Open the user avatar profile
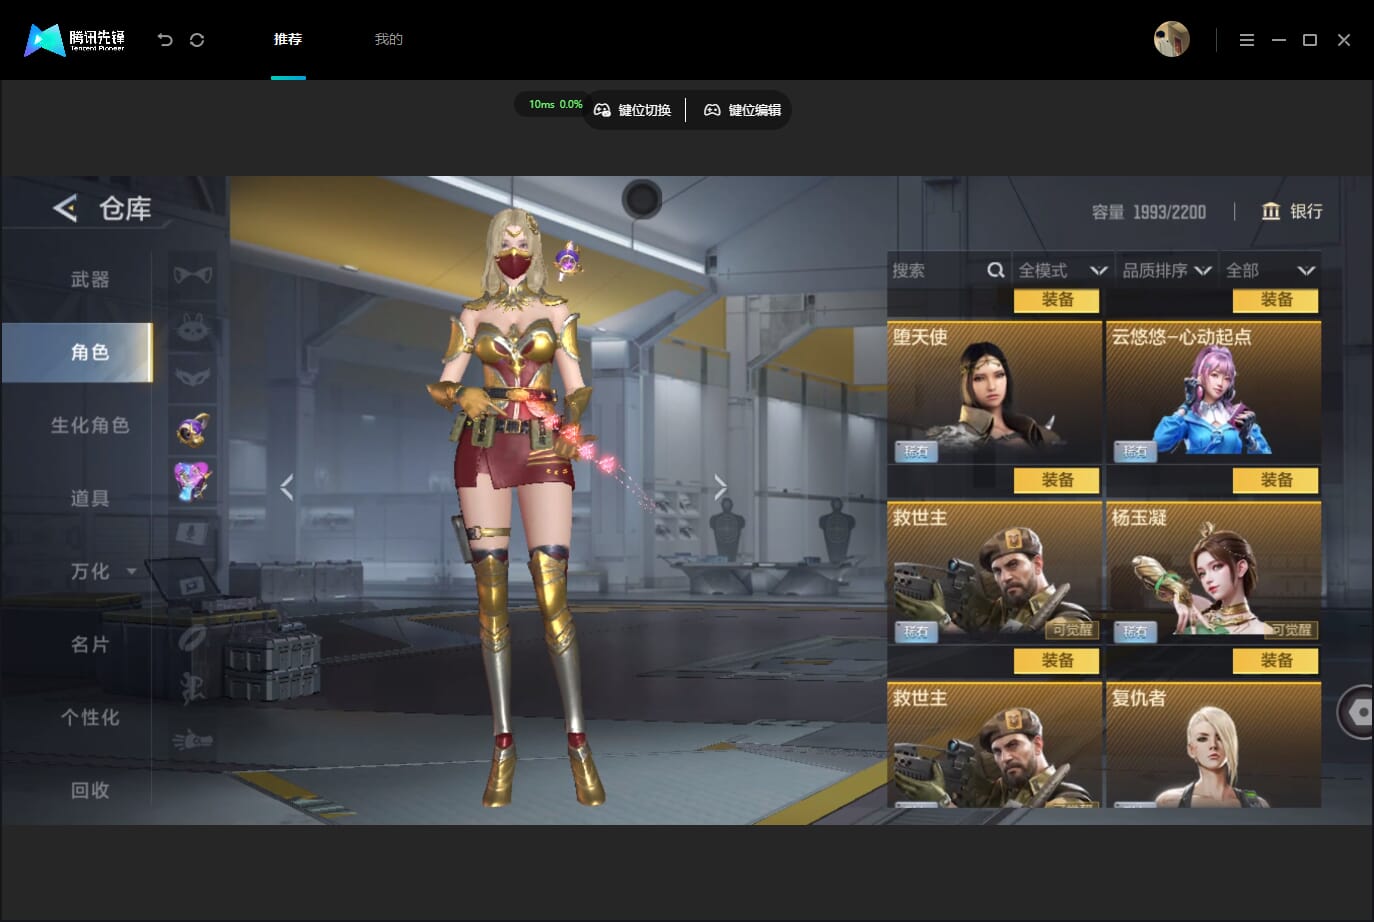Viewport: 1374px width, 922px height. point(1171,40)
